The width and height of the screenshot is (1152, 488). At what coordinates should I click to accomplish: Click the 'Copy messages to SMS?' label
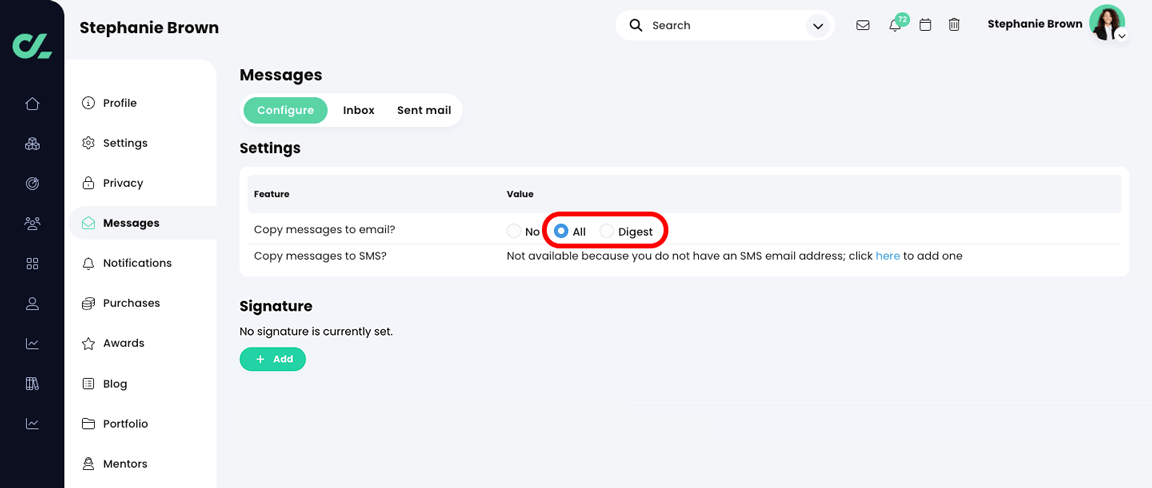[x=322, y=256]
